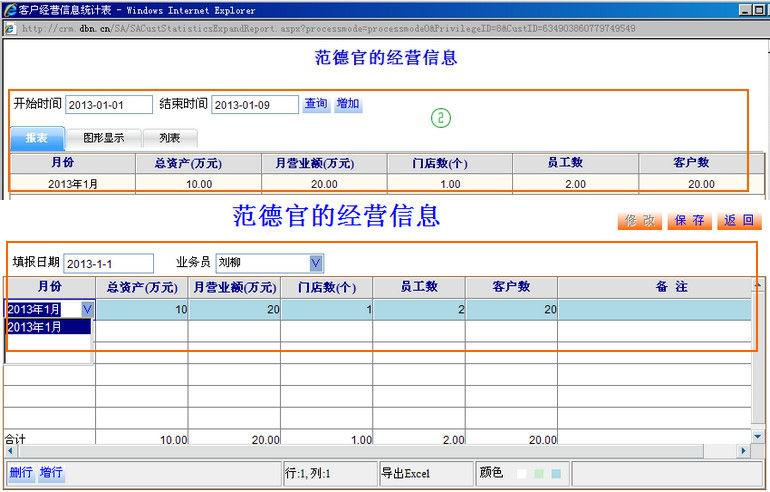Click the orange 修改 edit button

(640, 221)
